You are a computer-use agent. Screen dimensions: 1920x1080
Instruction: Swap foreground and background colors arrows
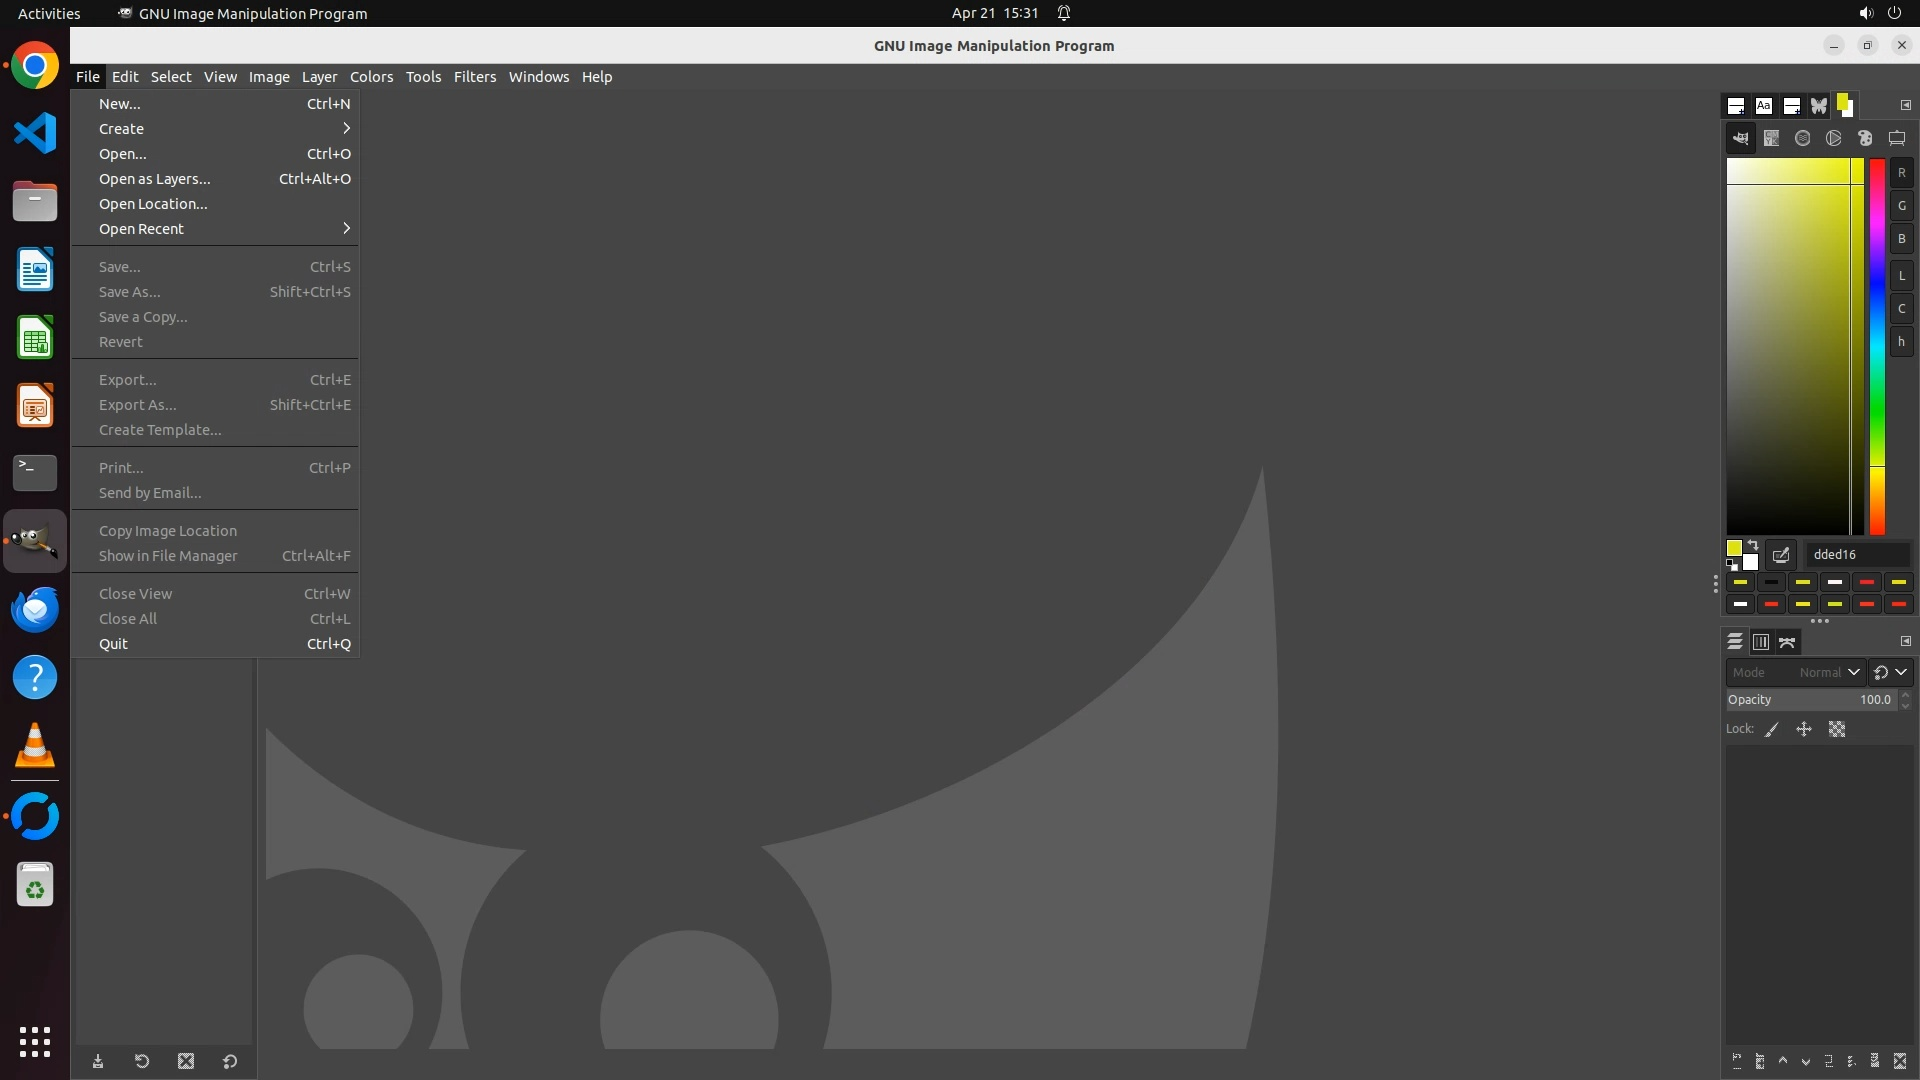point(1753,546)
